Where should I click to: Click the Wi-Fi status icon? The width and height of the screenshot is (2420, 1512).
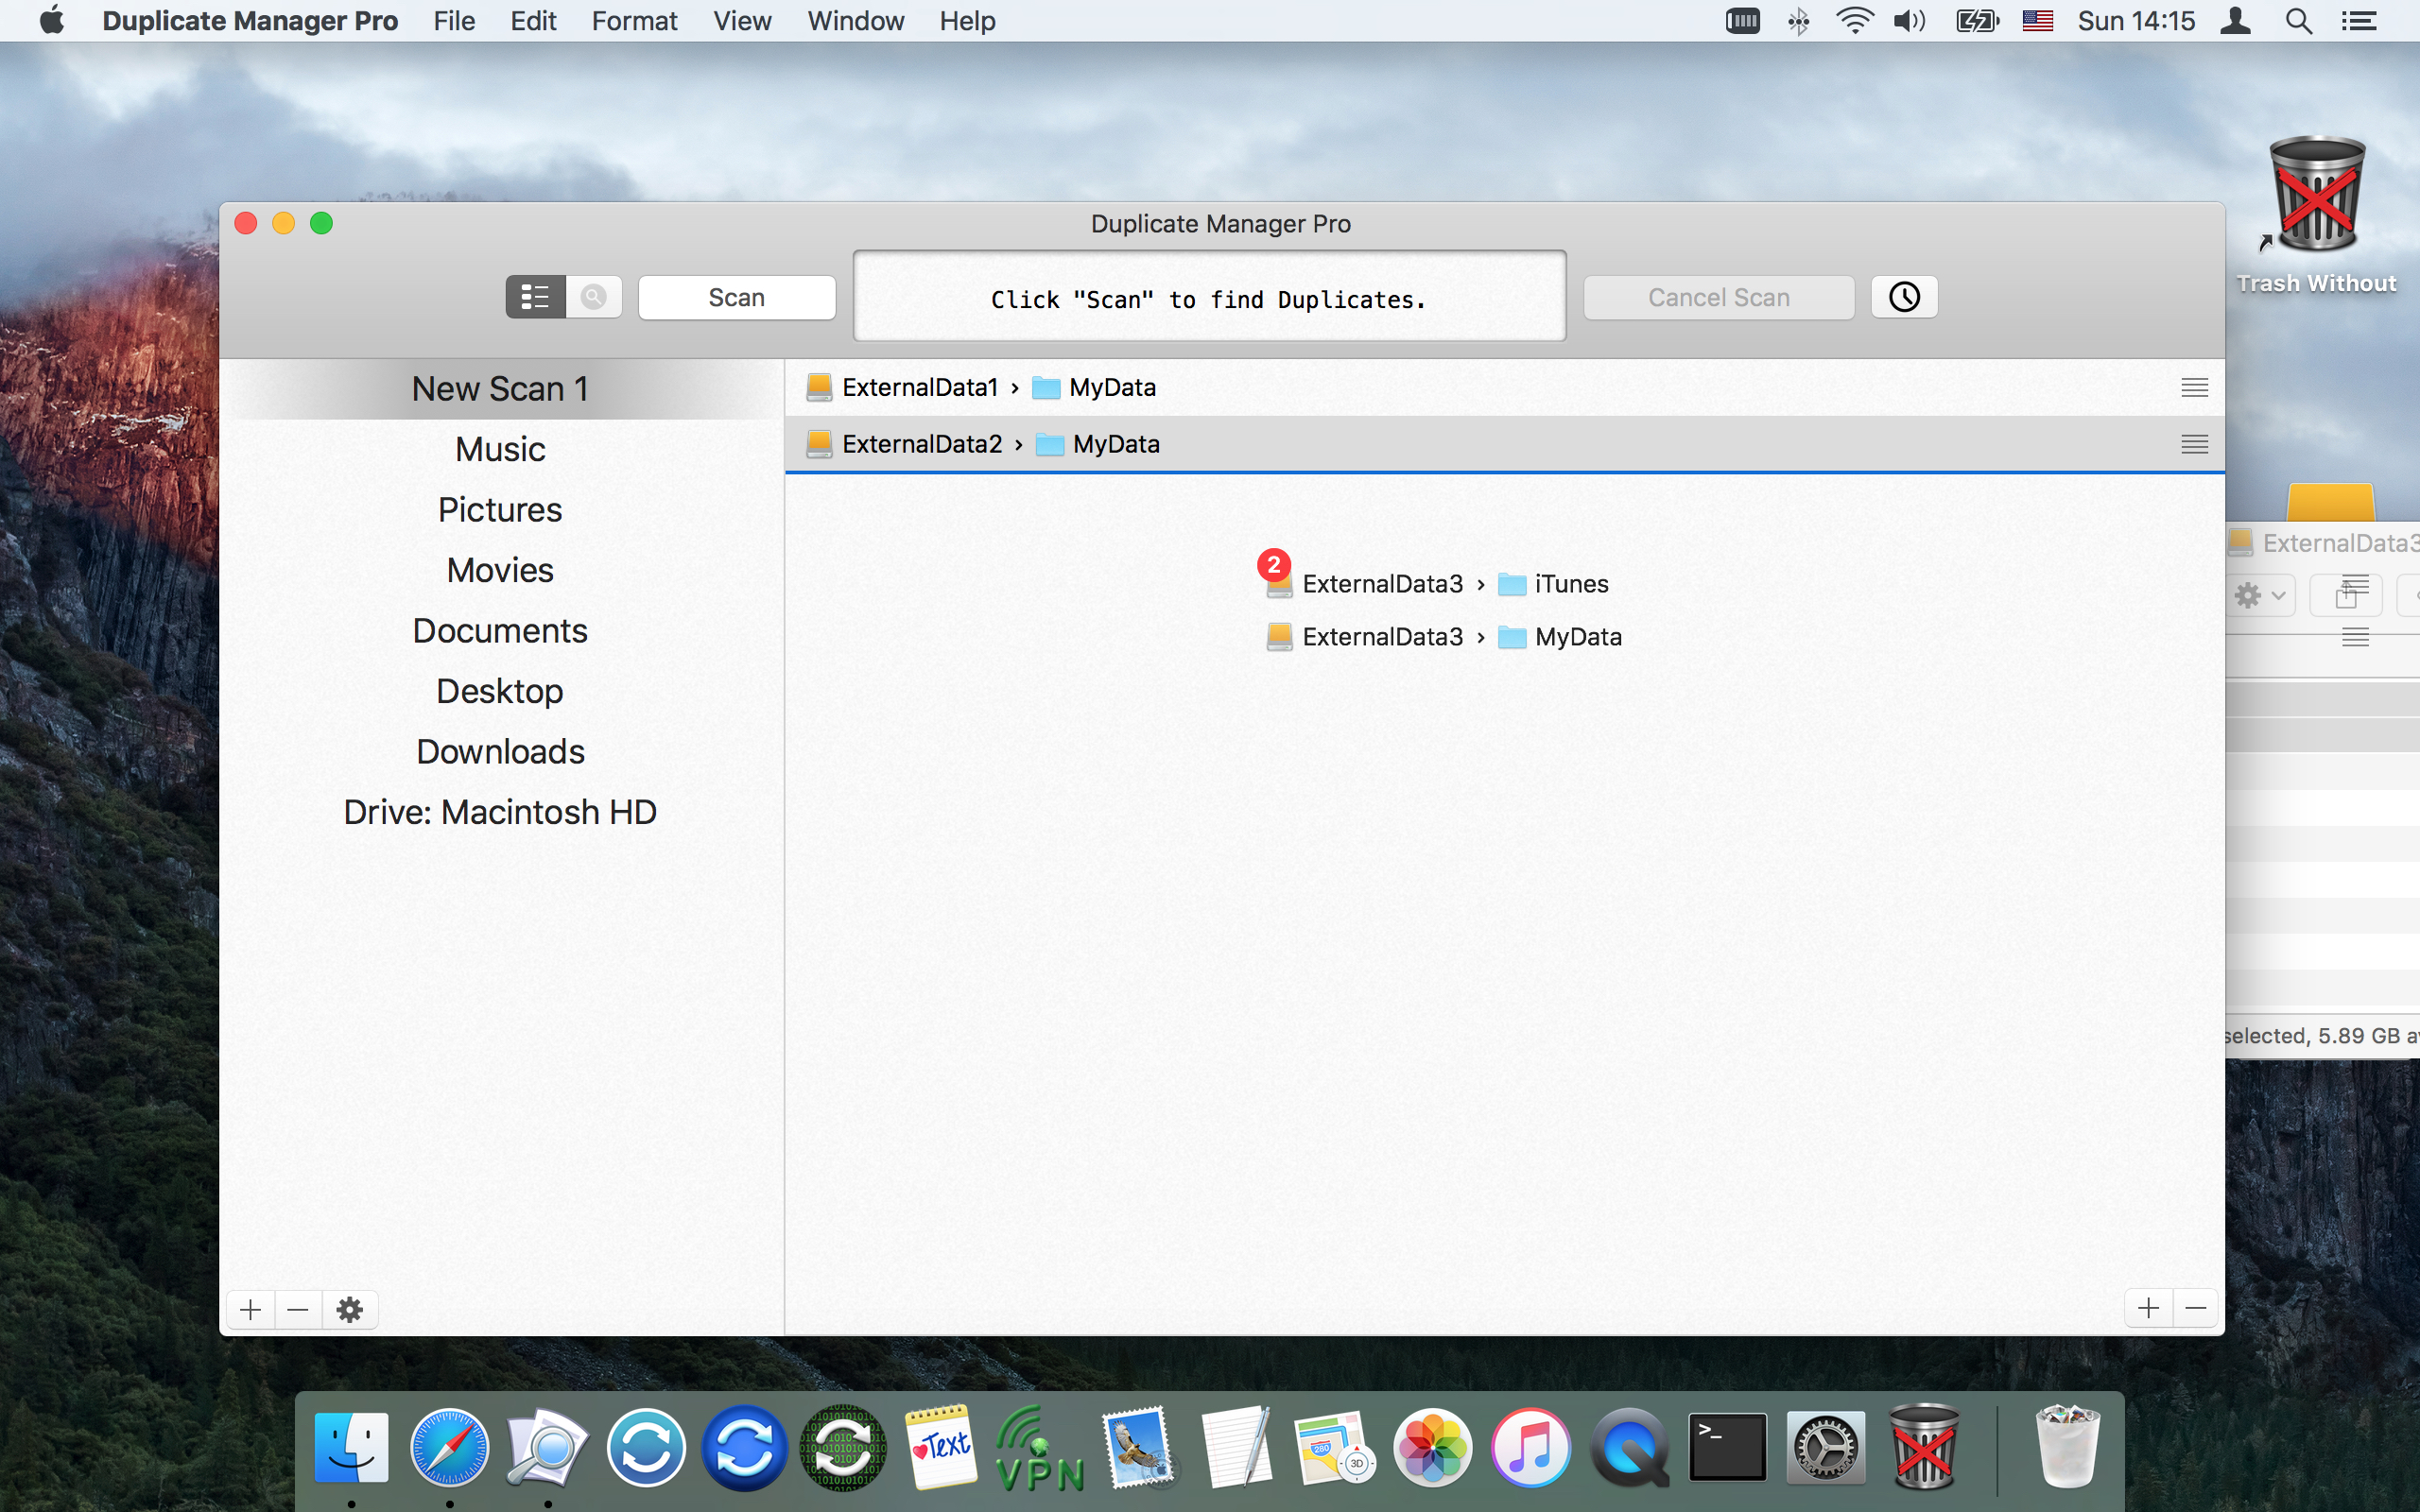(1854, 21)
